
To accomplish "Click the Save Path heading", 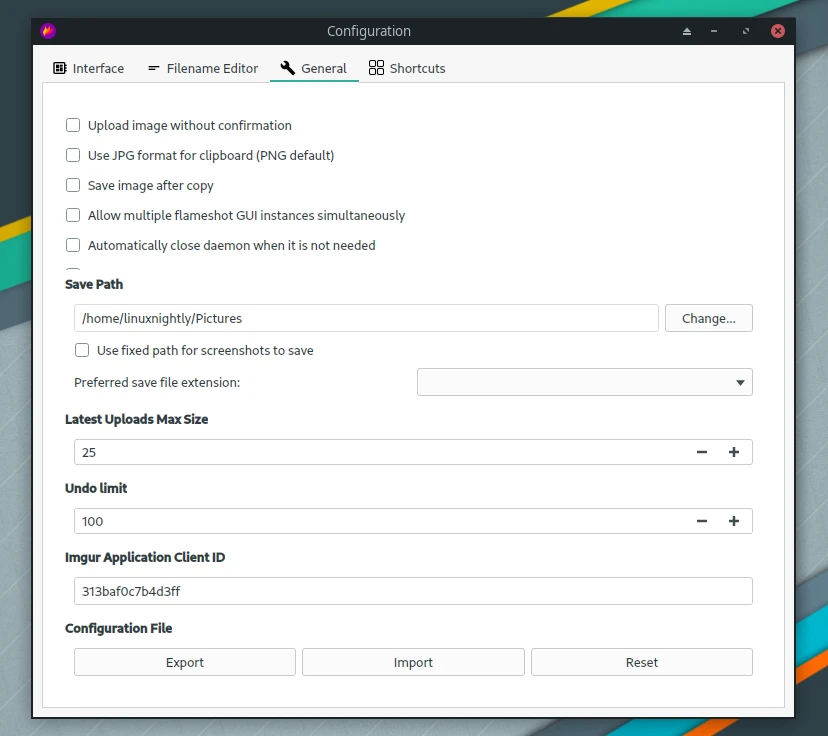I will click(x=94, y=285).
